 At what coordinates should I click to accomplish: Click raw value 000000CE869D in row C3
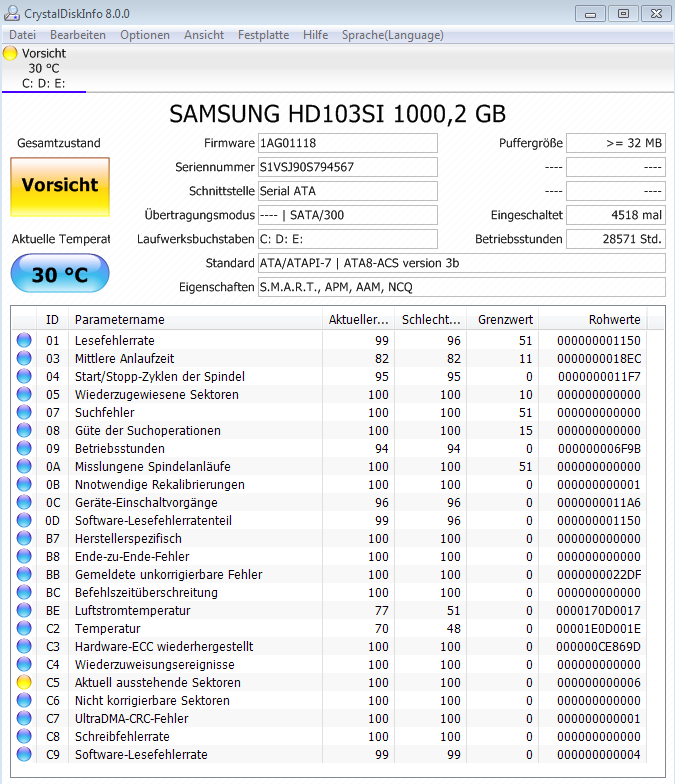pyautogui.click(x=598, y=646)
